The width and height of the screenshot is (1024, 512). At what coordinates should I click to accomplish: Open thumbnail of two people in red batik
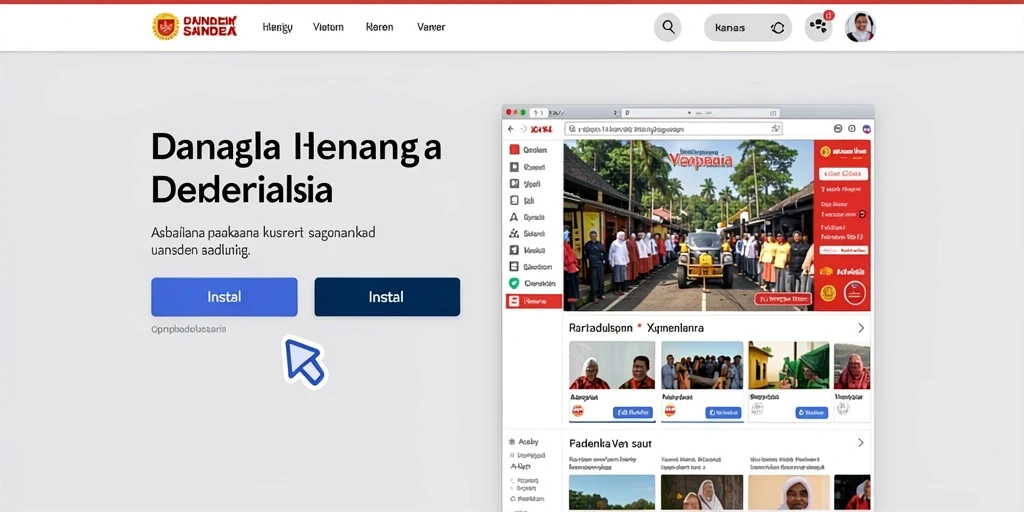[x=612, y=365]
